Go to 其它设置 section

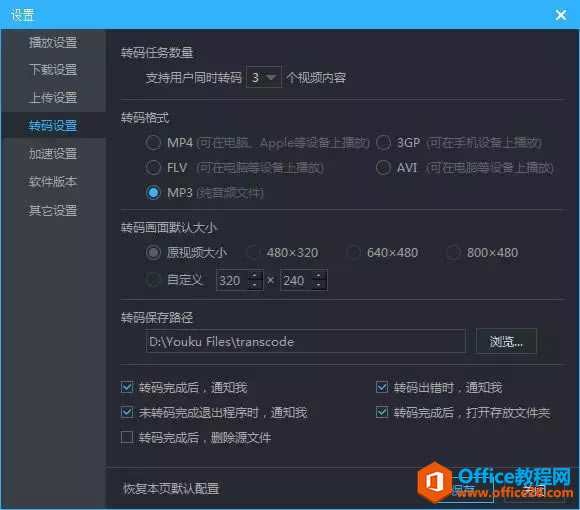click(53, 210)
